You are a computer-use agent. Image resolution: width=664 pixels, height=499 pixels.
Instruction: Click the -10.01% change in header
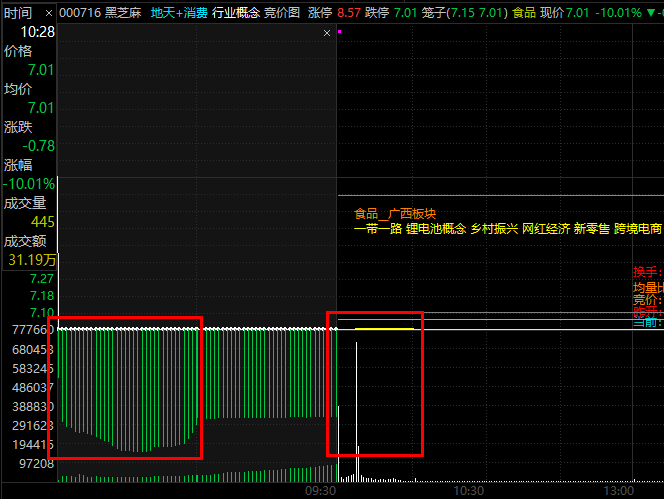pos(618,13)
